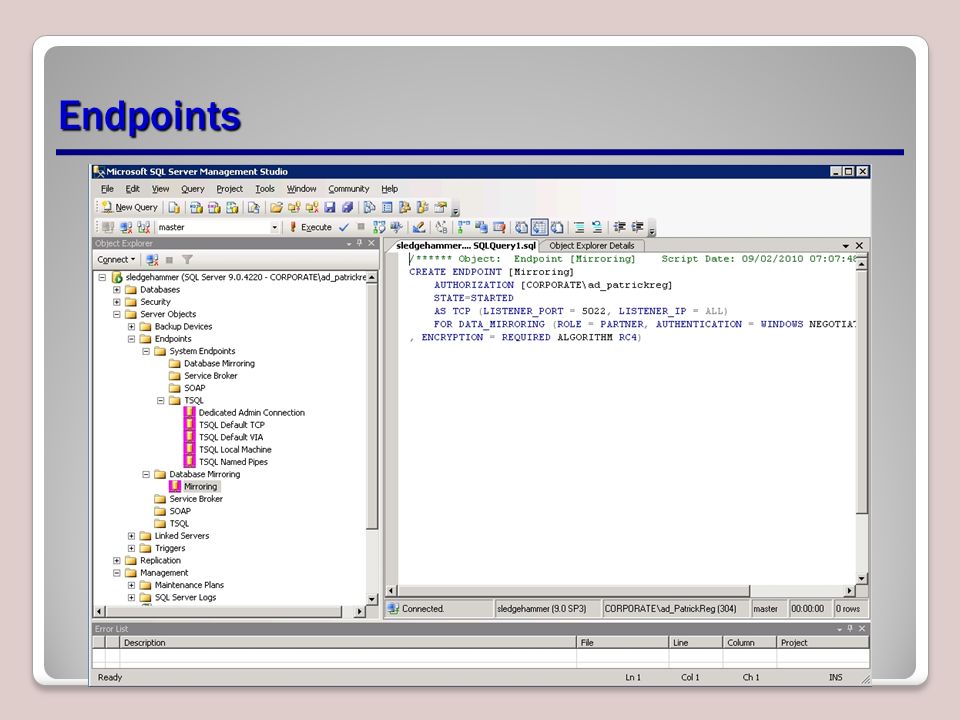Open the File menu
Screen dimensions: 960x720
tap(107, 189)
